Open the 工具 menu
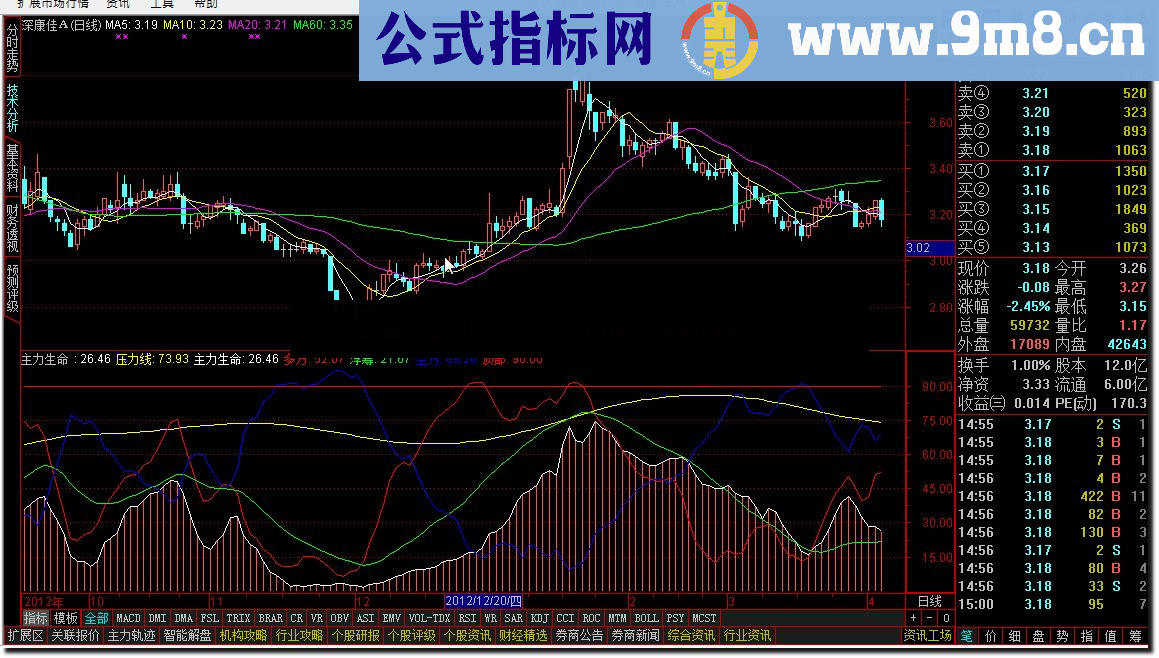 [x=163, y=4]
